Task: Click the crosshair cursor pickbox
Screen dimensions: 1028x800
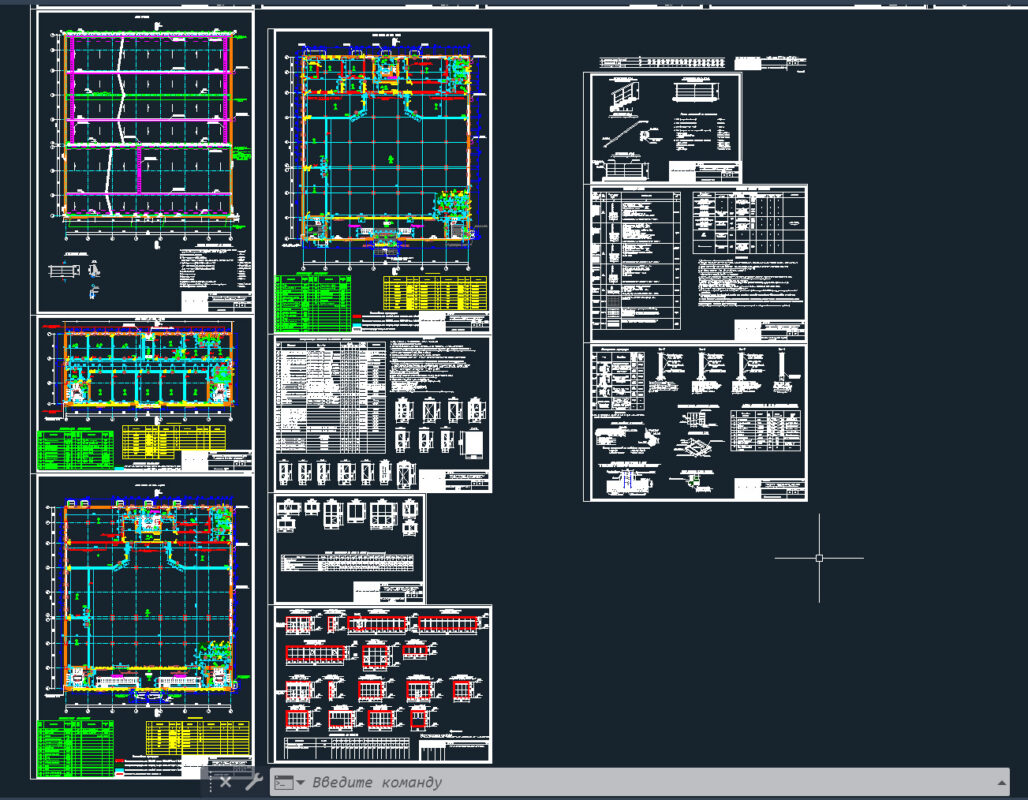Action: click(x=819, y=558)
